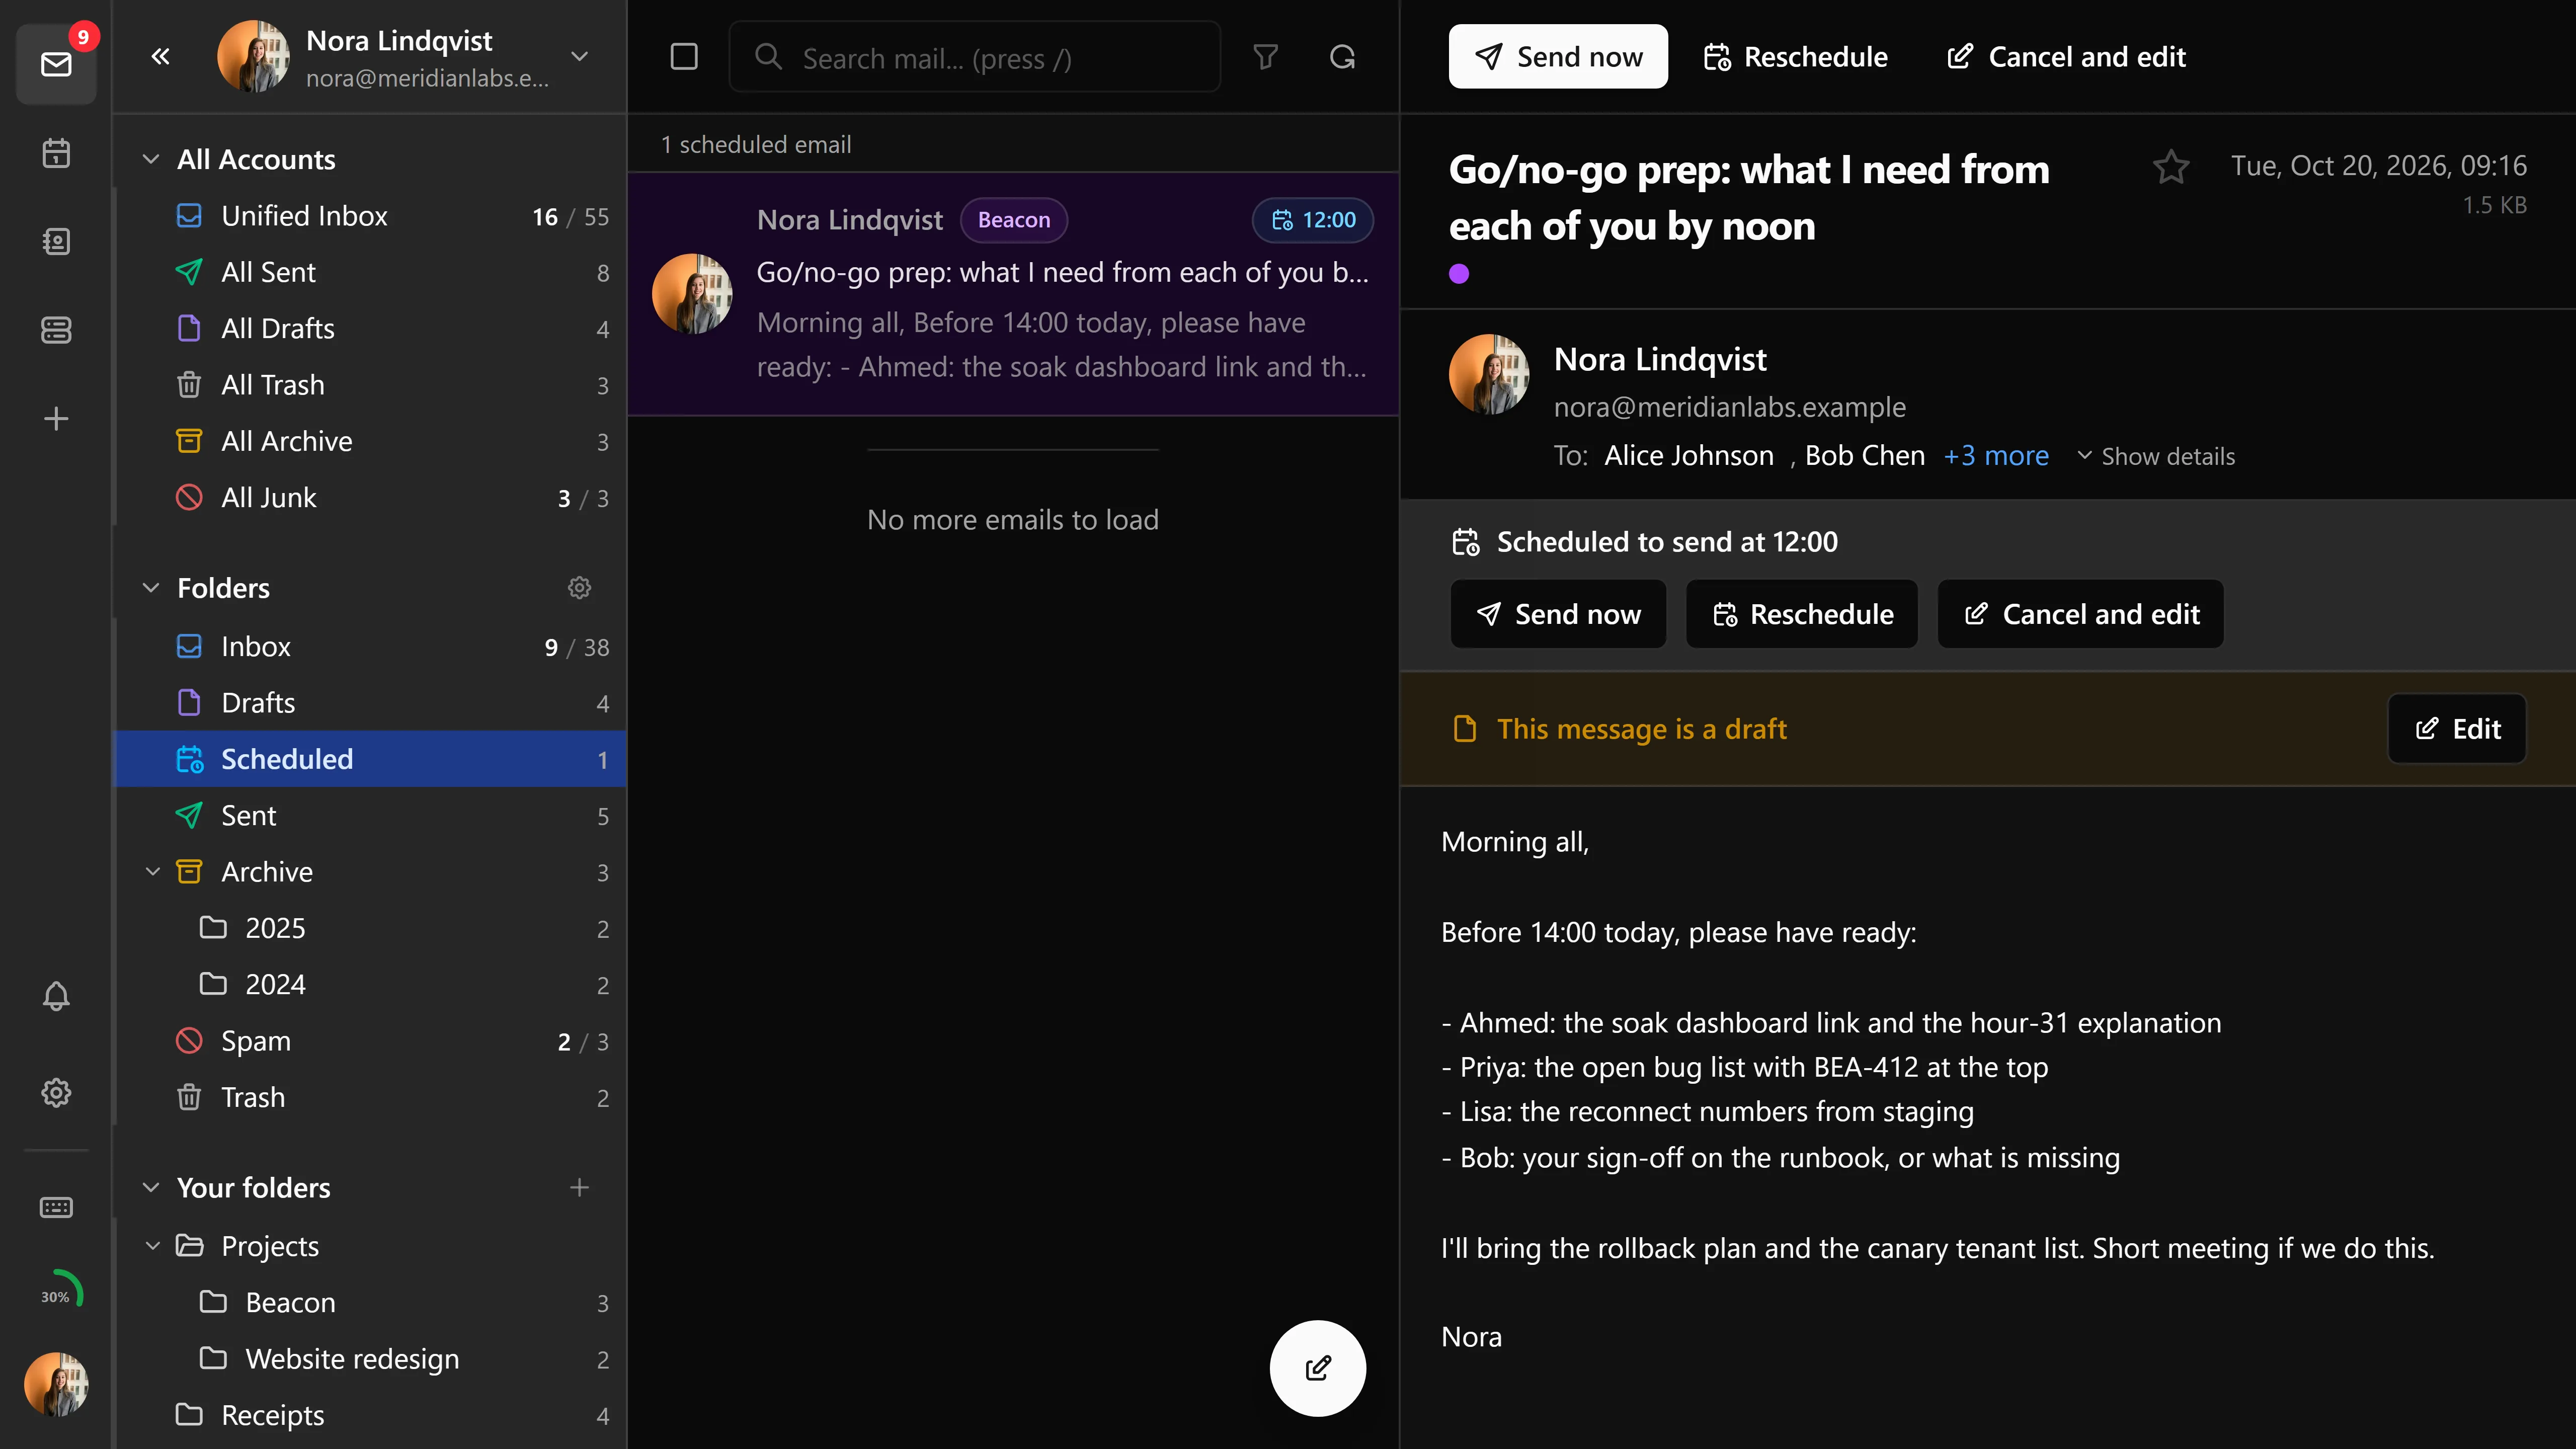Viewport: 2576px width, 1449px height.
Task: Collapse the Archive folder tree
Action: pyautogui.click(x=153, y=872)
